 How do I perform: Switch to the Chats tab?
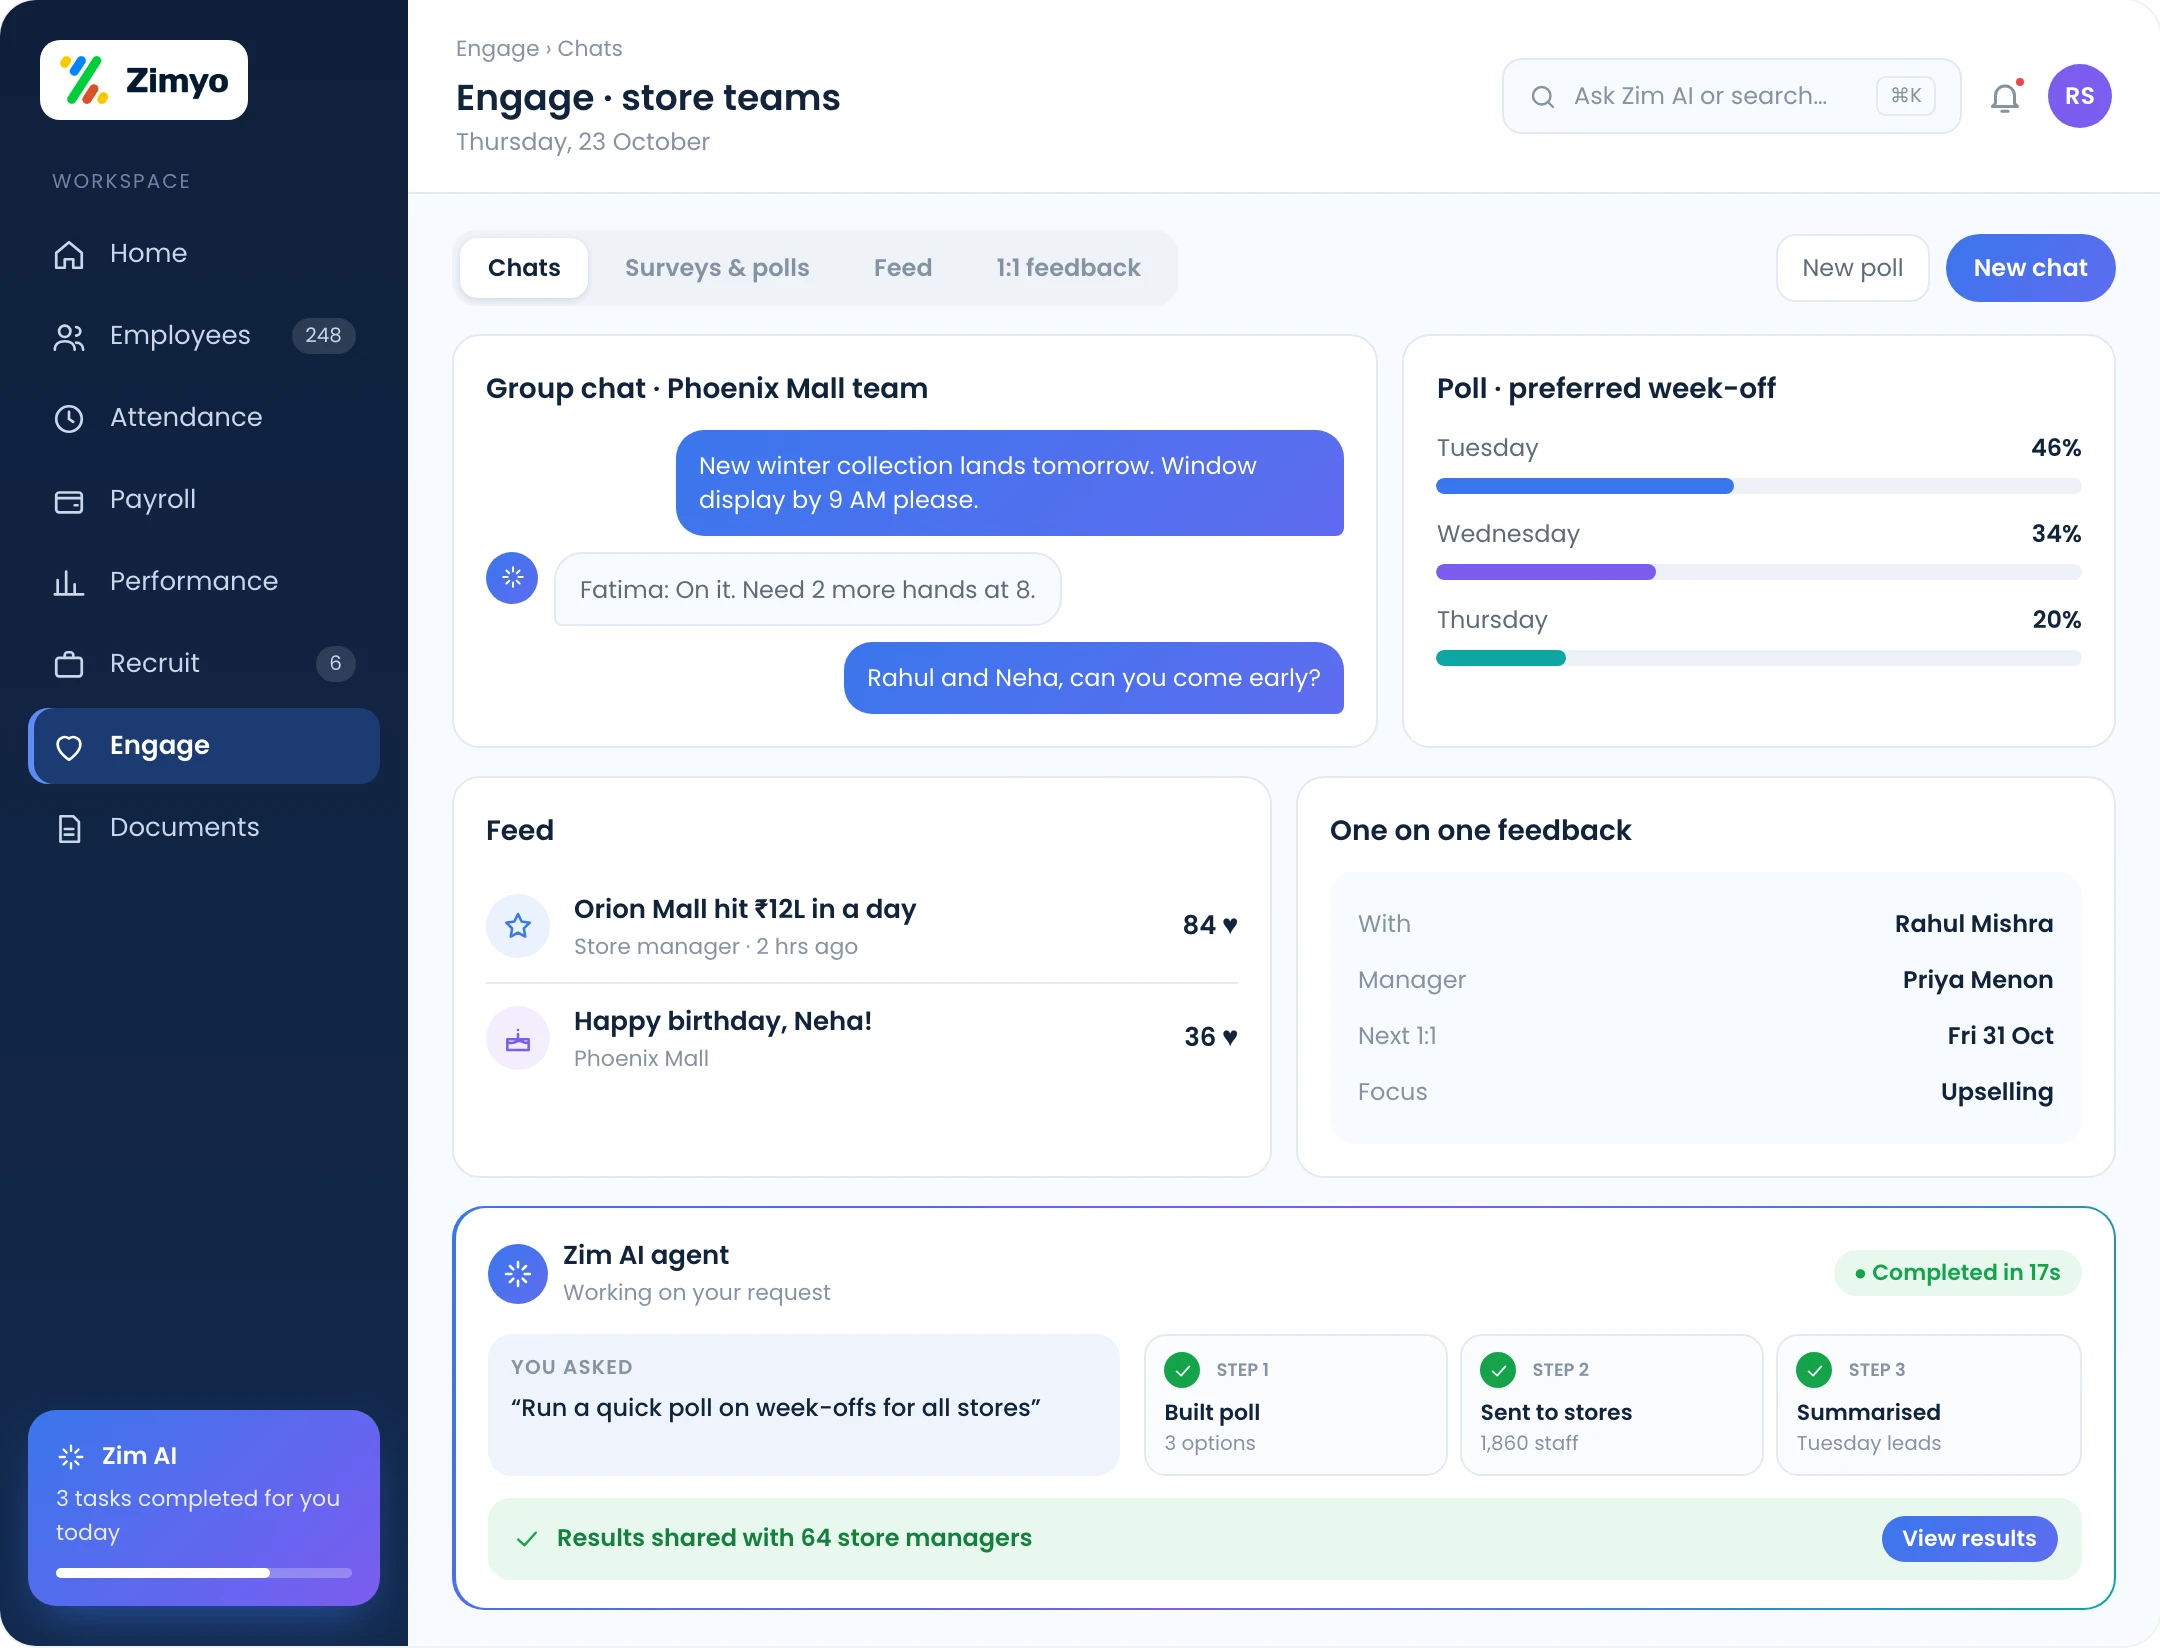click(x=524, y=268)
